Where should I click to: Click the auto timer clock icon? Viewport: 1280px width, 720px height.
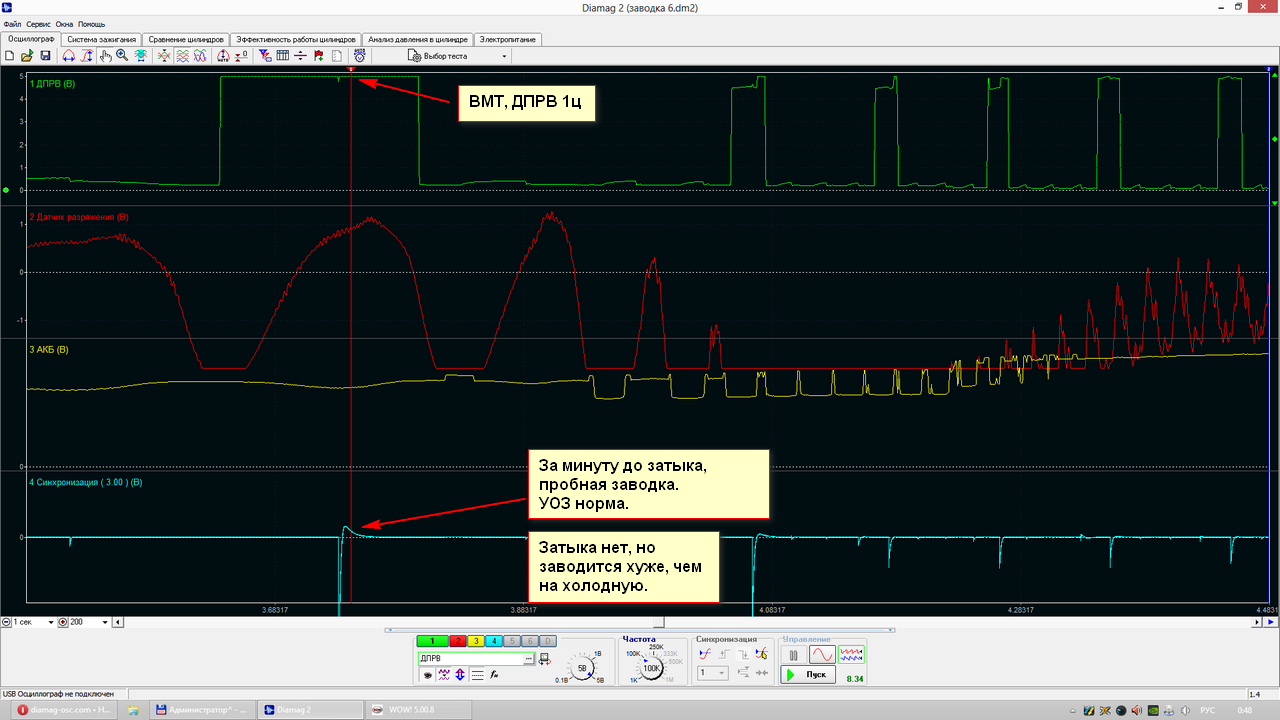click(x=359, y=56)
